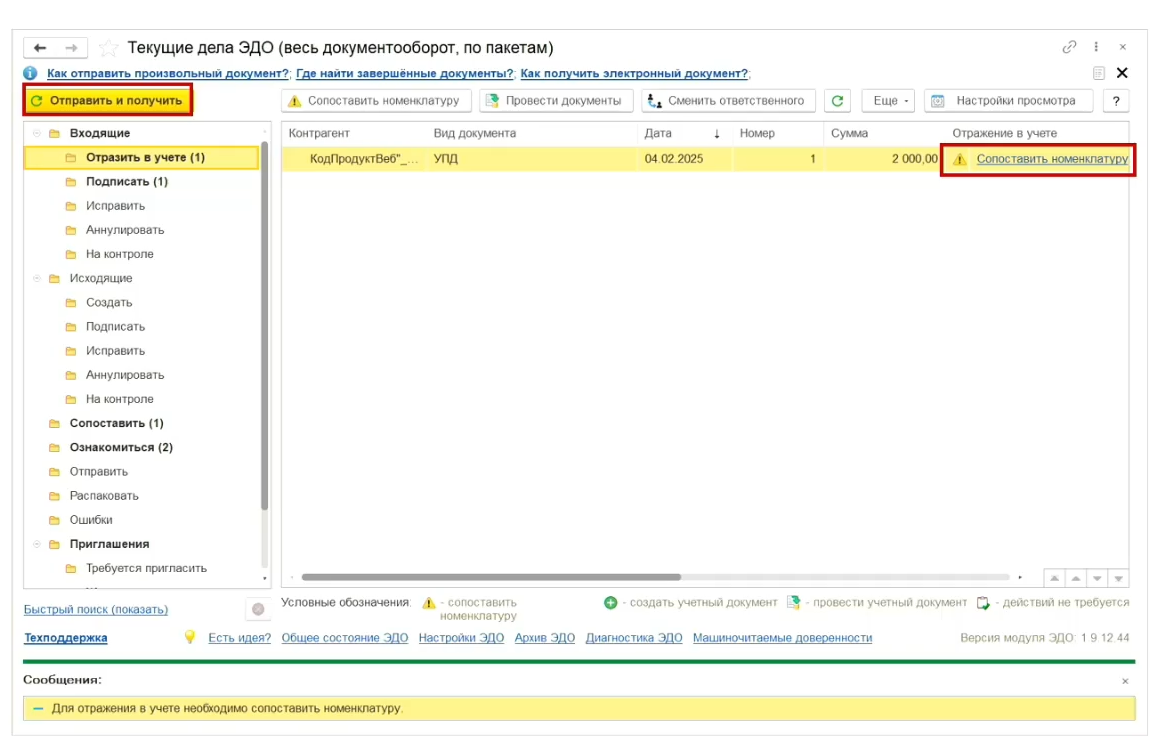This screenshot has height=737, width=1165.
Task: Open the Настройки ЭДО link
Action: click(x=461, y=638)
